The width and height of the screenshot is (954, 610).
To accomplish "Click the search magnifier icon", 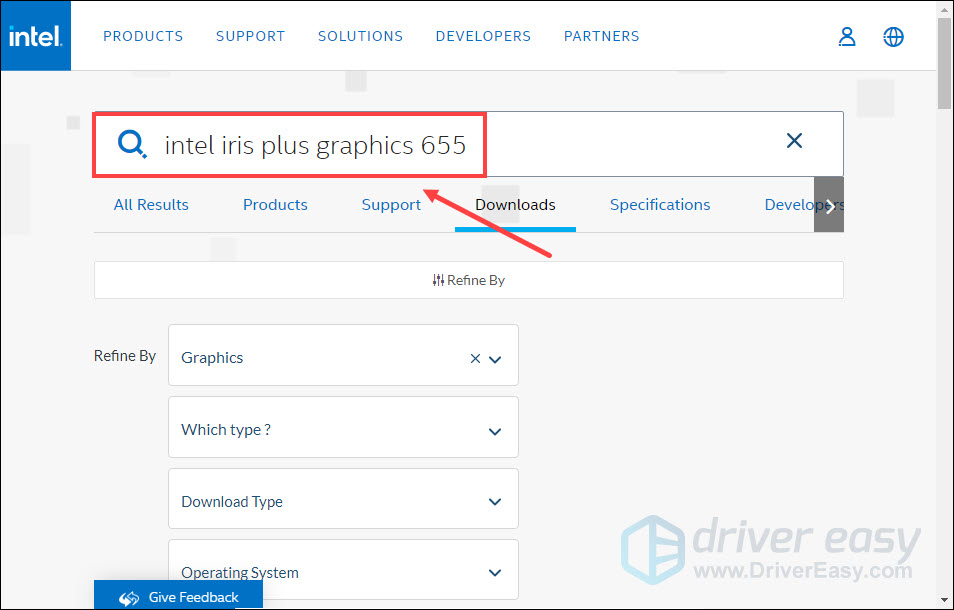I will [x=131, y=144].
